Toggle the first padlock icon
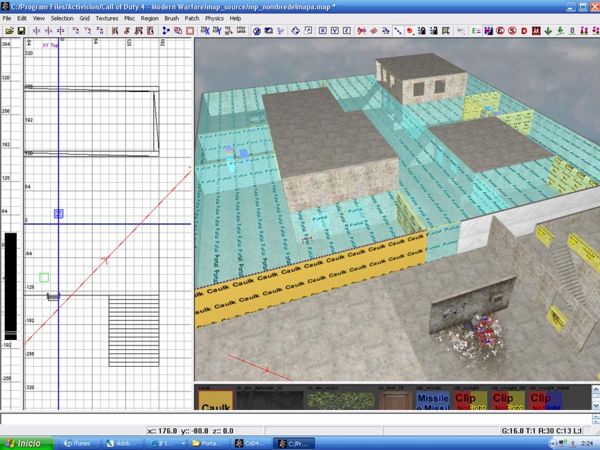 pyautogui.click(x=422, y=31)
